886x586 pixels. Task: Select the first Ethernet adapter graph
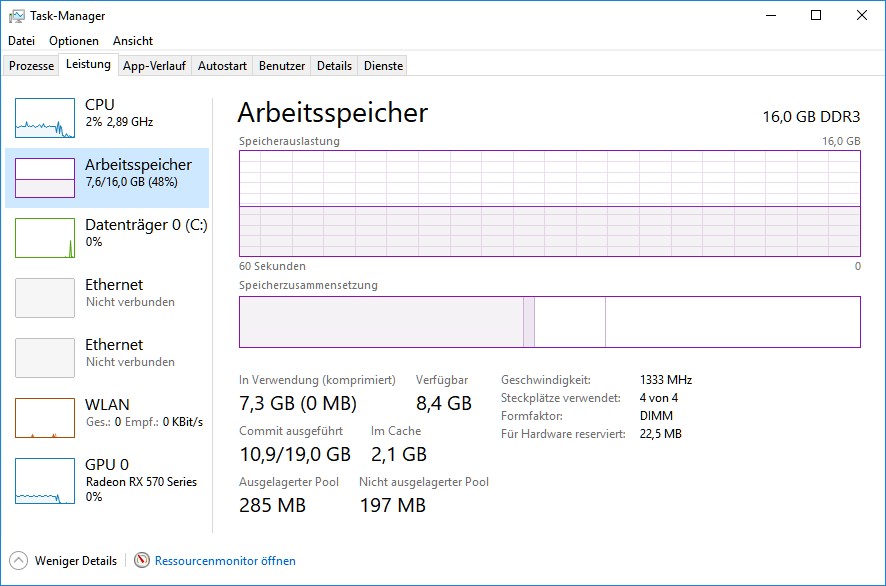[x=45, y=298]
